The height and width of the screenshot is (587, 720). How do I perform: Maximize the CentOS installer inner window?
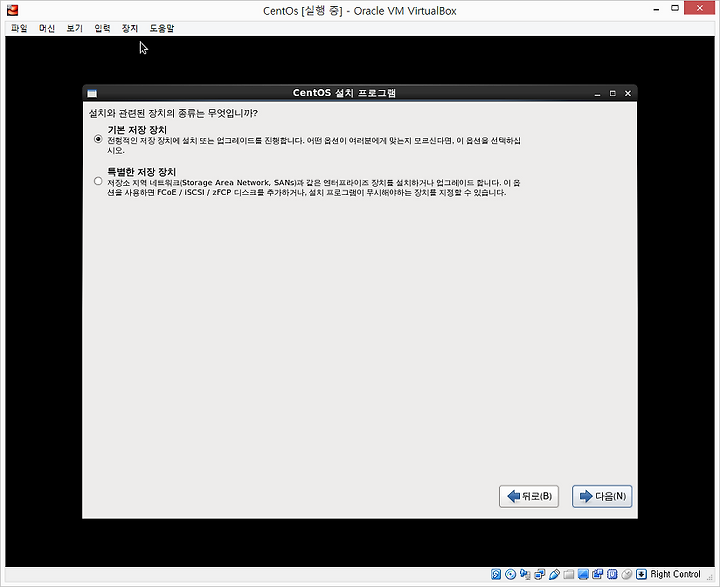click(x=613, y=93)
